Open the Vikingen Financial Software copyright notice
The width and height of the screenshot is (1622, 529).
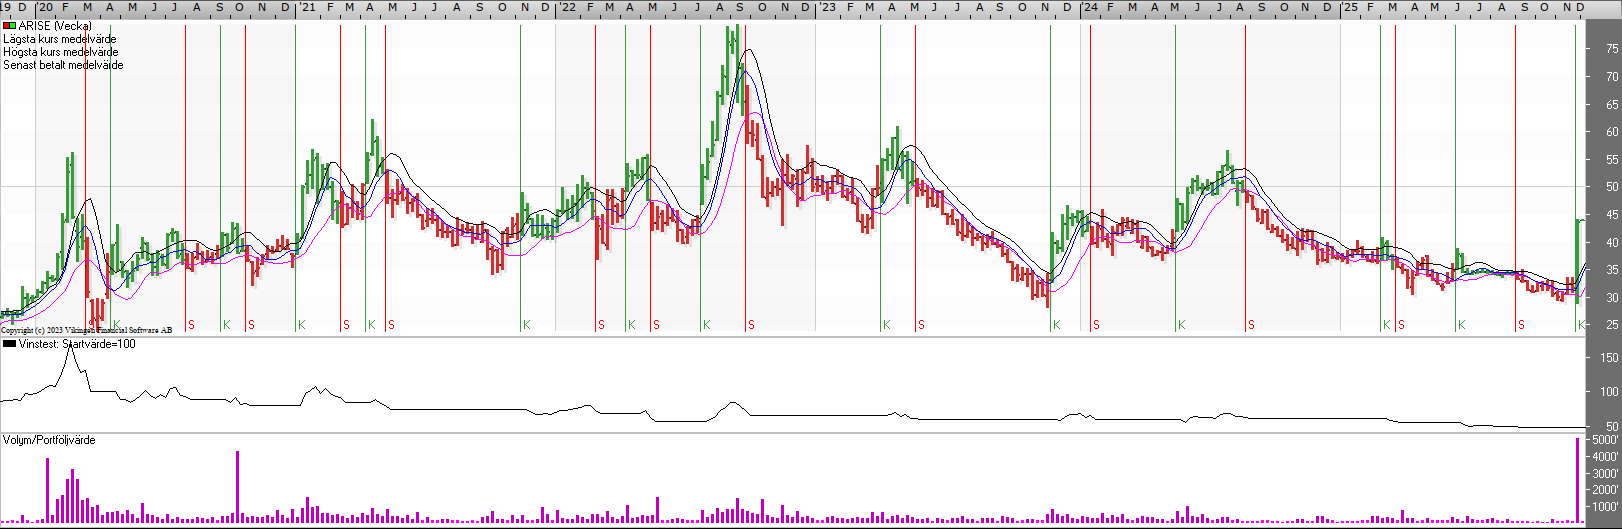click(x=86, y=330)
